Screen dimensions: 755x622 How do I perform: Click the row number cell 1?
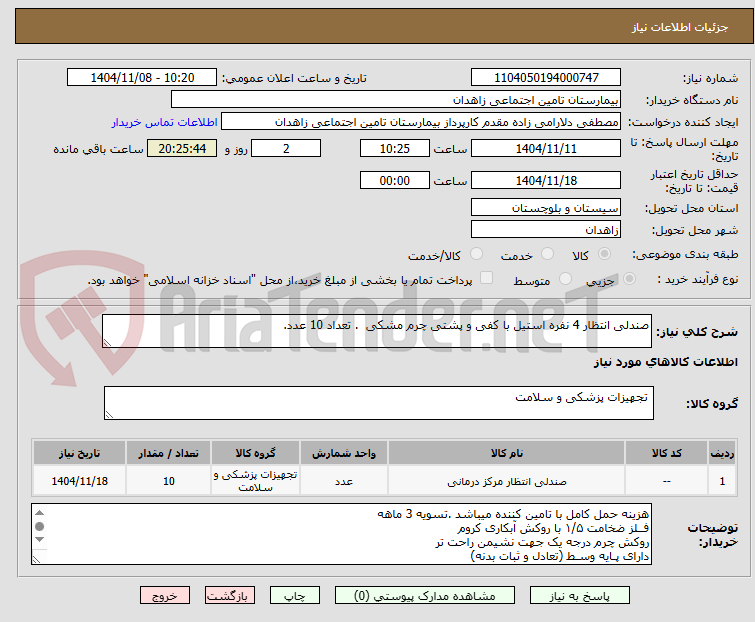pyautogui.click(x=722, y=481)
